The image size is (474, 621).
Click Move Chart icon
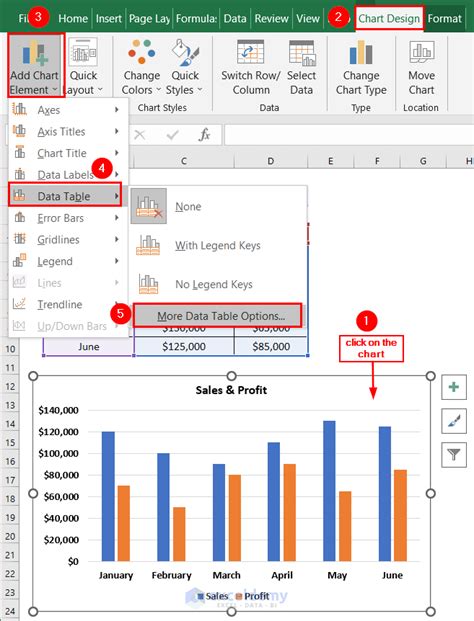tap(421, 52)
